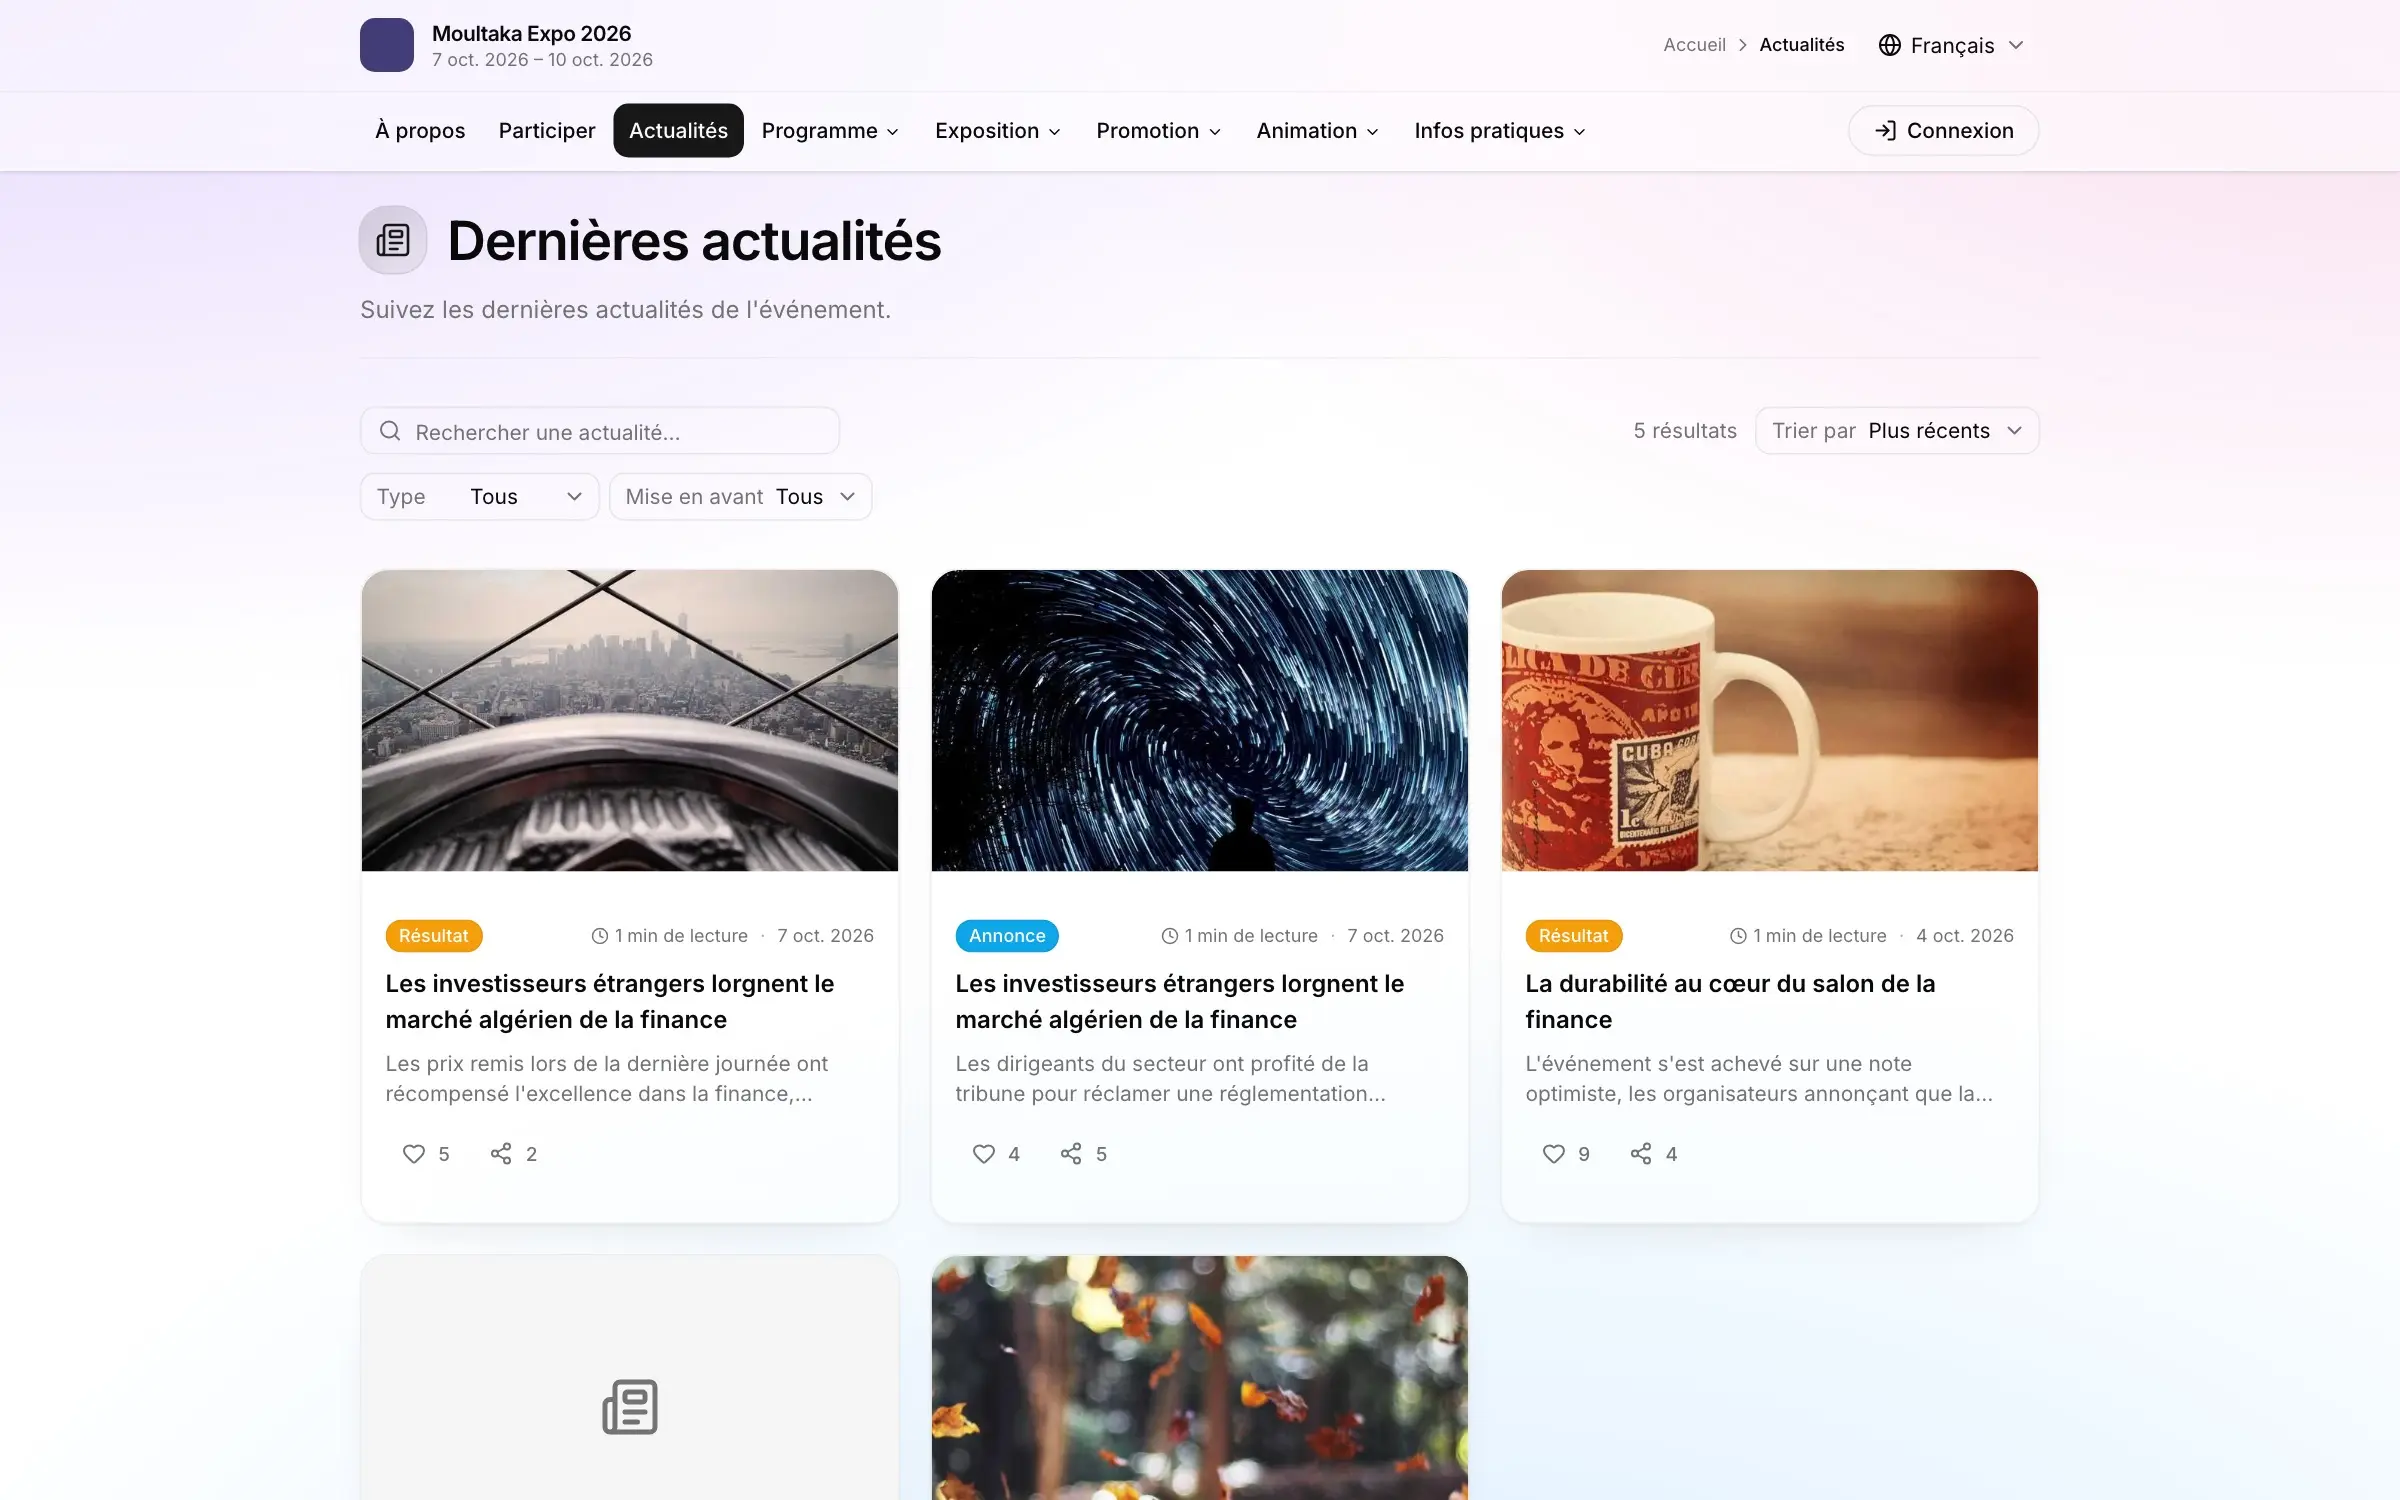Open the star trails article thumbnail

[x=1200, y=720]
